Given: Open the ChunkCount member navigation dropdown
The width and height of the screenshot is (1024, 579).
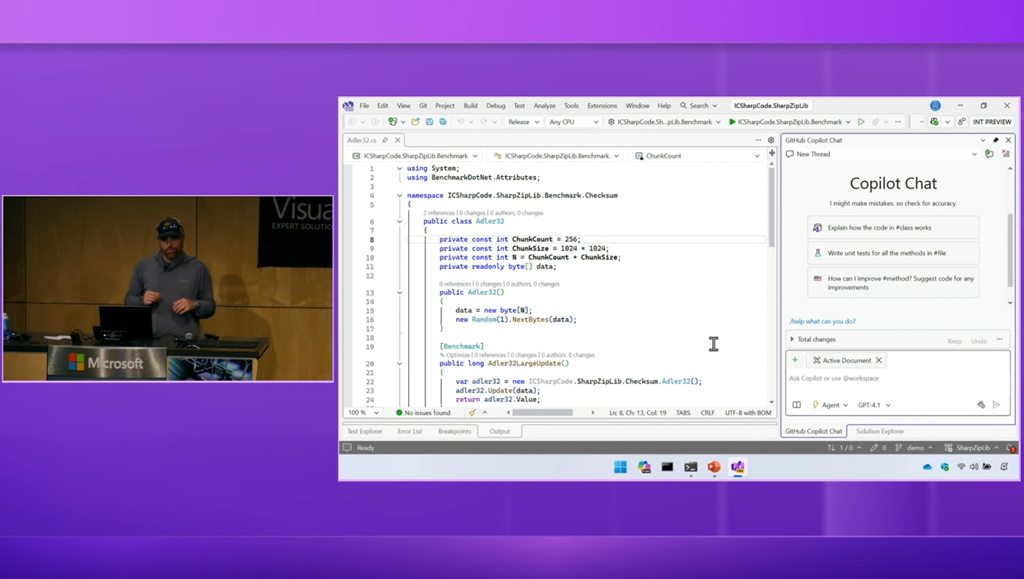Looking at the screenshot, I should pyautogui.click(x=697, y=156).
